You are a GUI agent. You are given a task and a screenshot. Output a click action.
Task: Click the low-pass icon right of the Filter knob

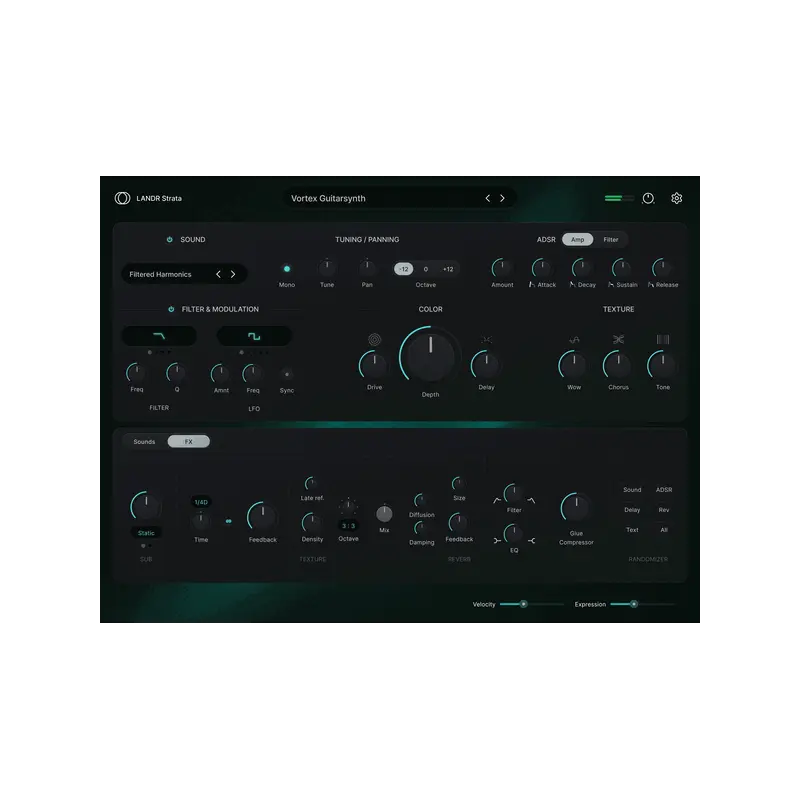coord(532,501)
